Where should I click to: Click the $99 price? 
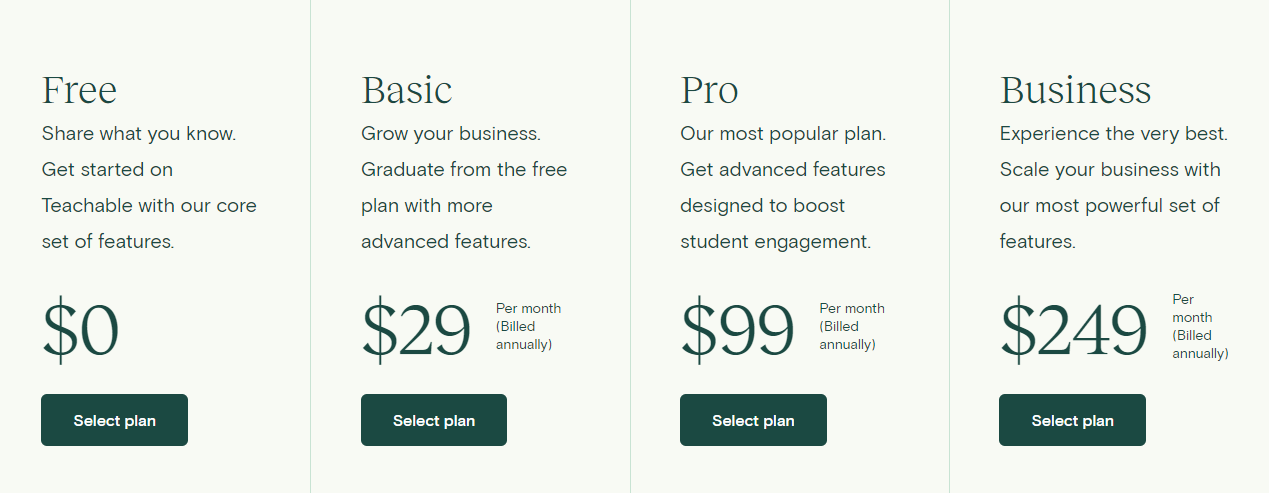(x=738, y=330)
